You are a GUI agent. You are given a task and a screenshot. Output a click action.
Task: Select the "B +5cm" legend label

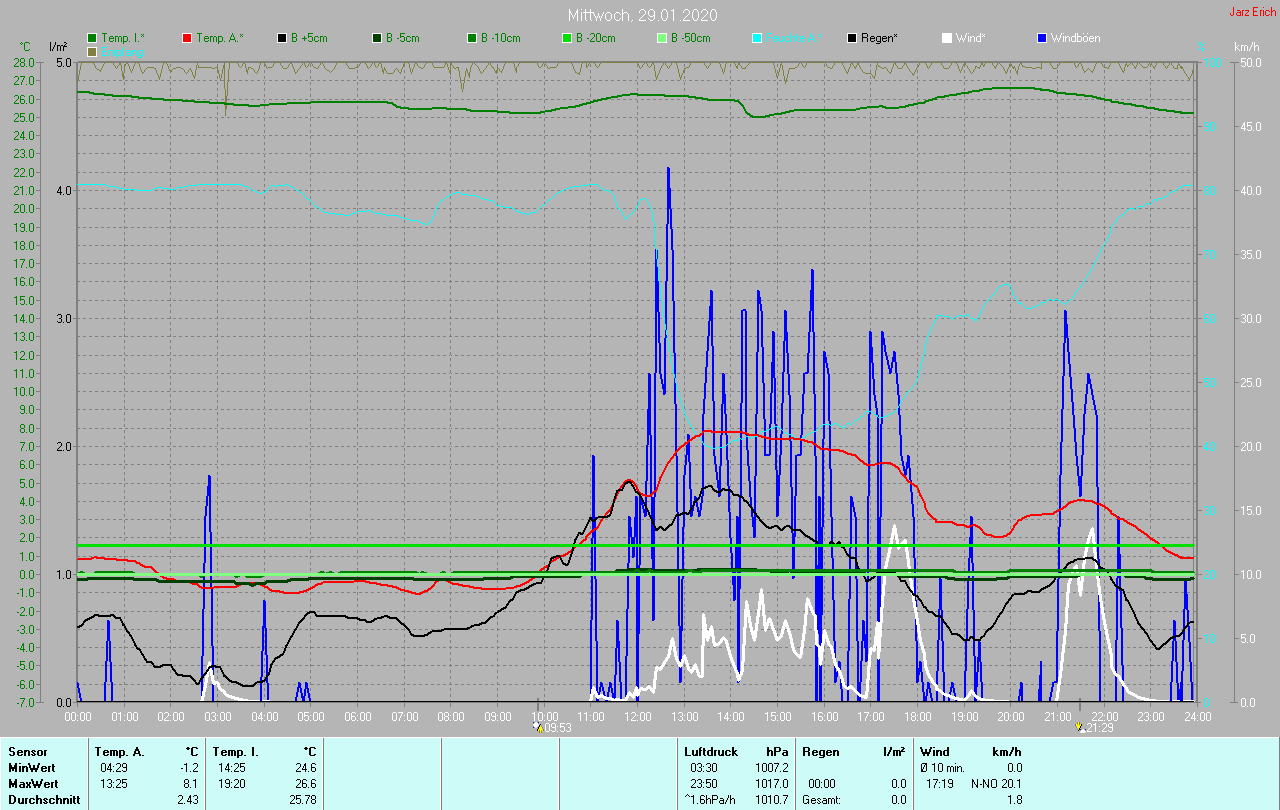(x=309, y=38)
